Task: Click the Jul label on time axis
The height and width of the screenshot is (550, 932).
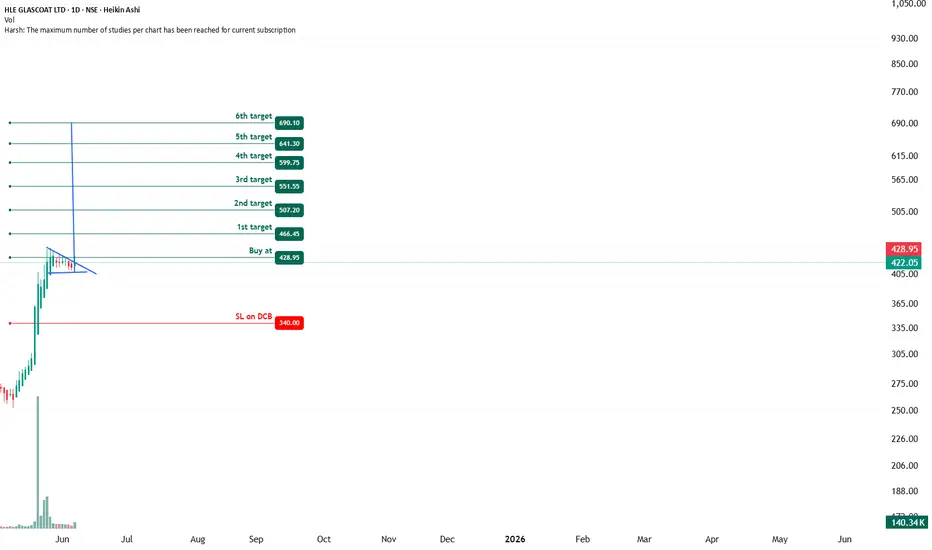Action: pyautogui.click(x=127, y=539)
